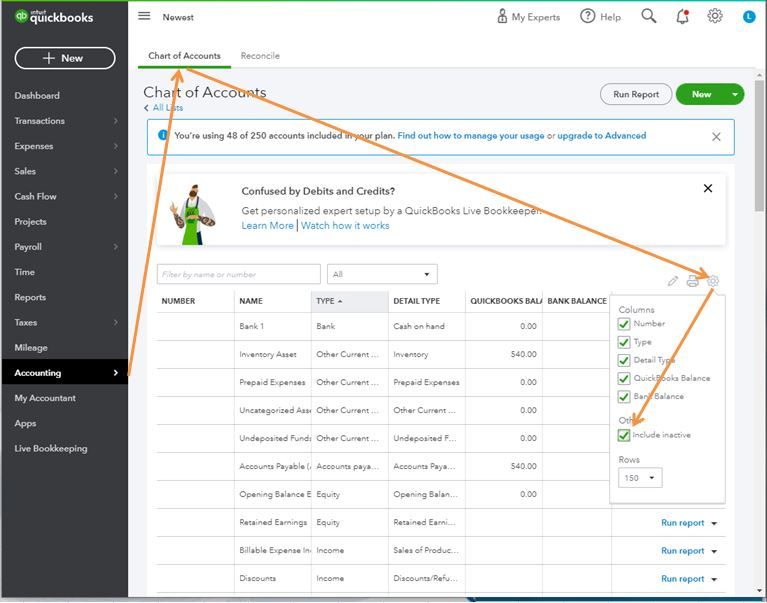Expand the Cash Flow sidebar submenu

pyautogui.click(x=115, y=196)
